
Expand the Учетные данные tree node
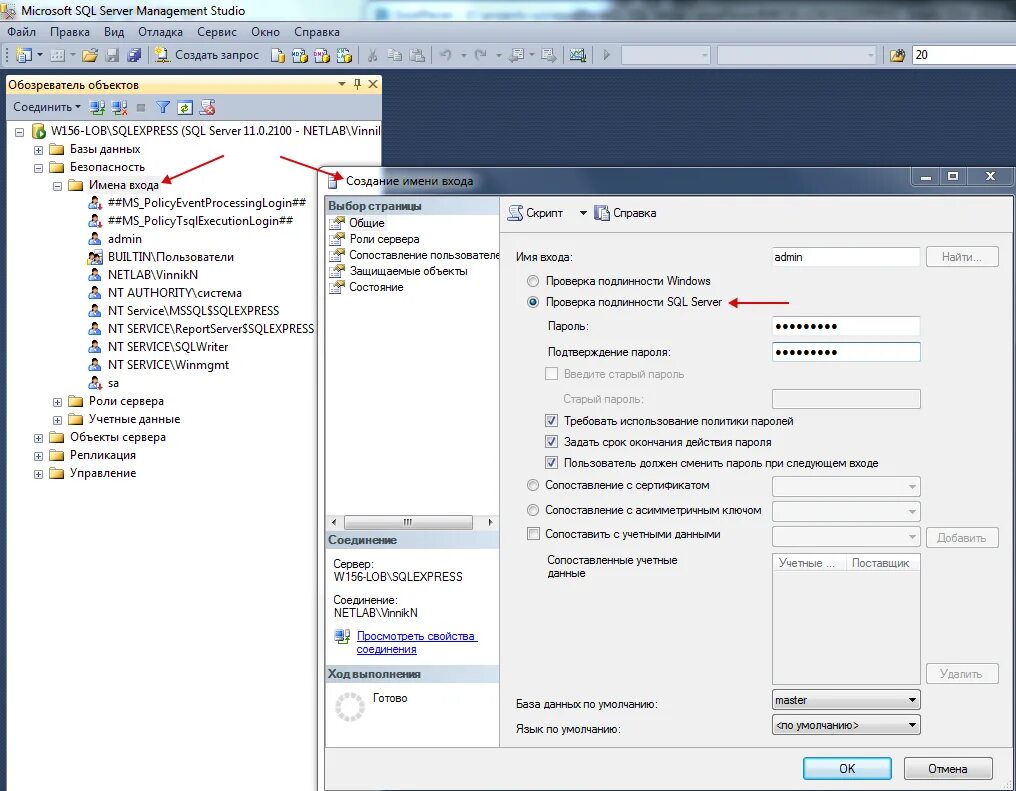pyautogui.click(x=57, y=420)
